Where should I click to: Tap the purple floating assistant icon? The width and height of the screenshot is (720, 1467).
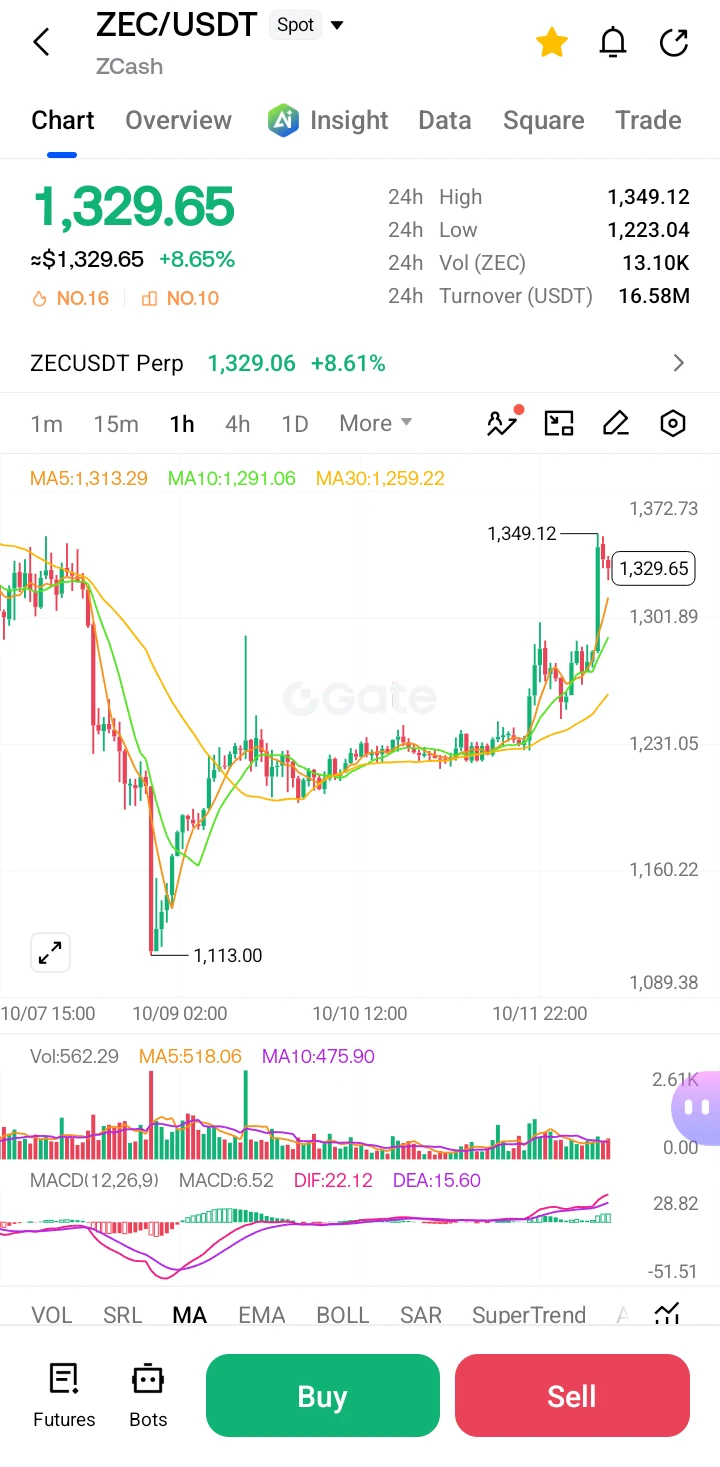697,1108
